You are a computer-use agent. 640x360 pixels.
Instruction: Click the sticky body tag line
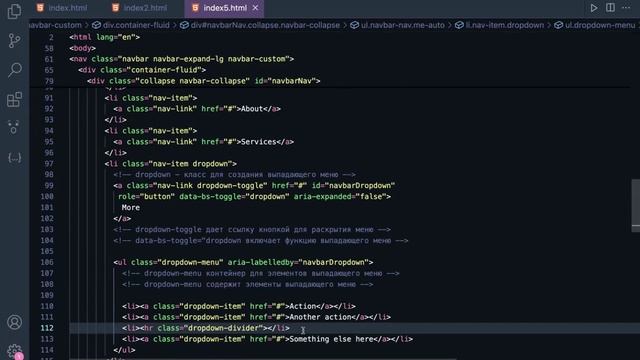pos(82,48)
